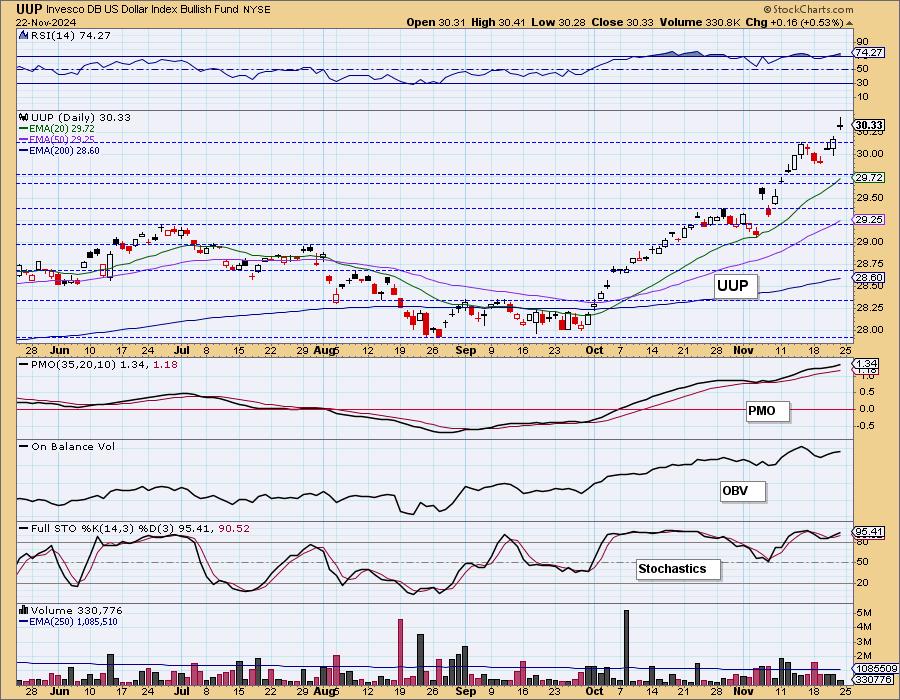Click the PMO annotation label box

pyautogui.click(x=767, y=411)
